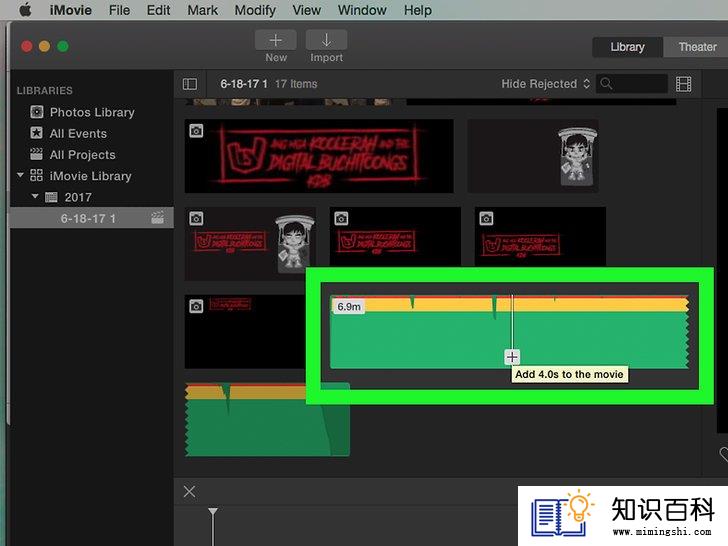
Task: Click the 2017 calendar icon
Action: pos(51,197)
